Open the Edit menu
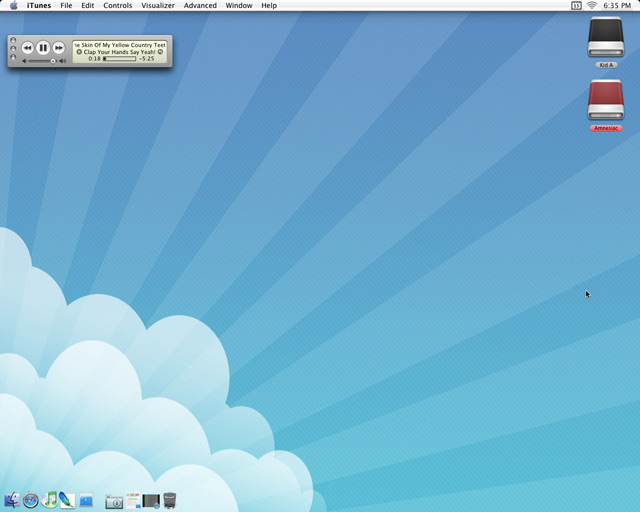 (88, 5)
